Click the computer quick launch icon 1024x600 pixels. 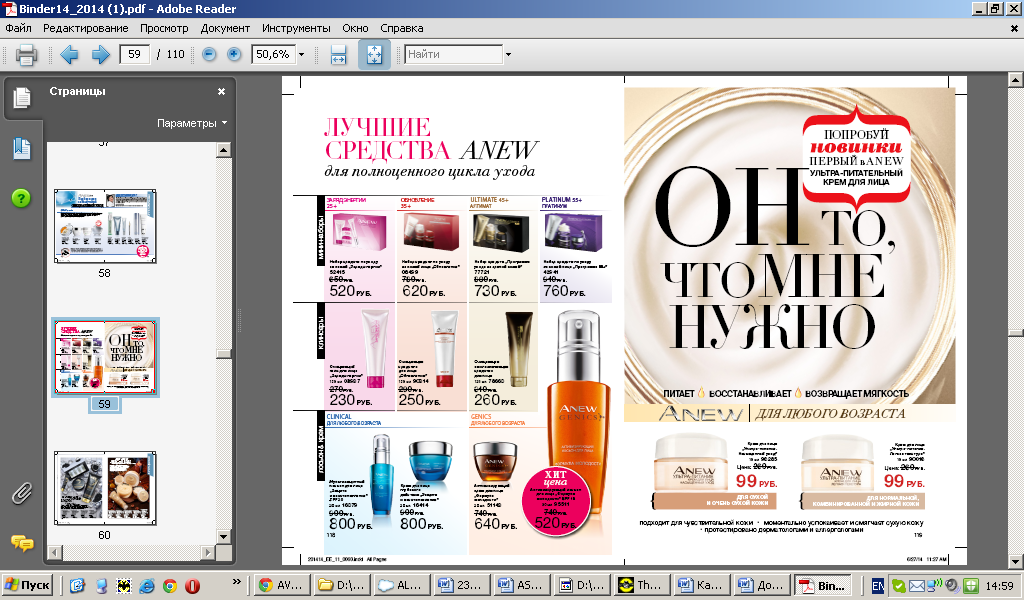tap(101, 586)
